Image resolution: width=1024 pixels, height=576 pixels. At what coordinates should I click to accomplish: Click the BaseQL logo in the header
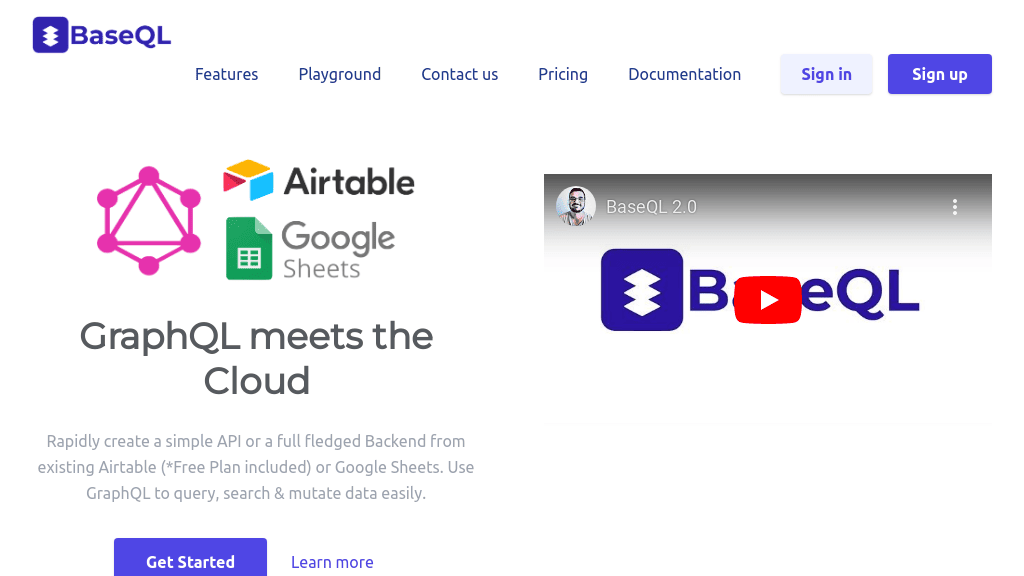coord(100,34)
